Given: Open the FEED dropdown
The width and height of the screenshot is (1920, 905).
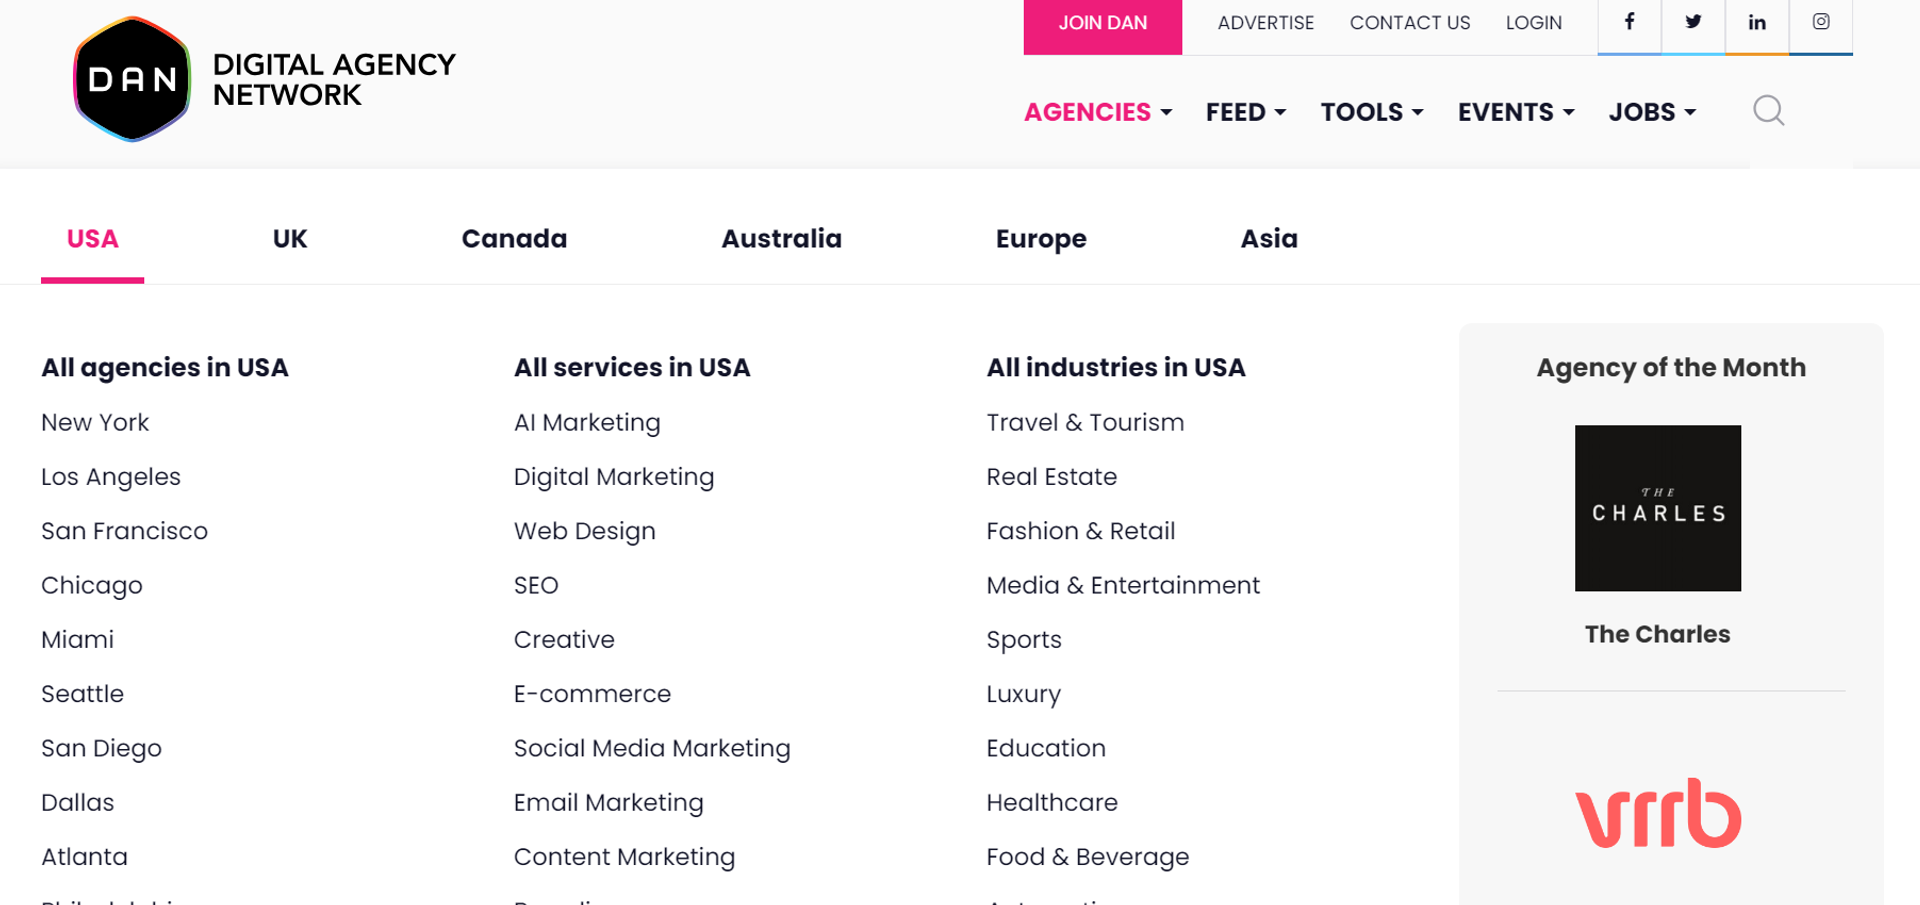Looking at the screenshot, I should (x=1237, y=112).
